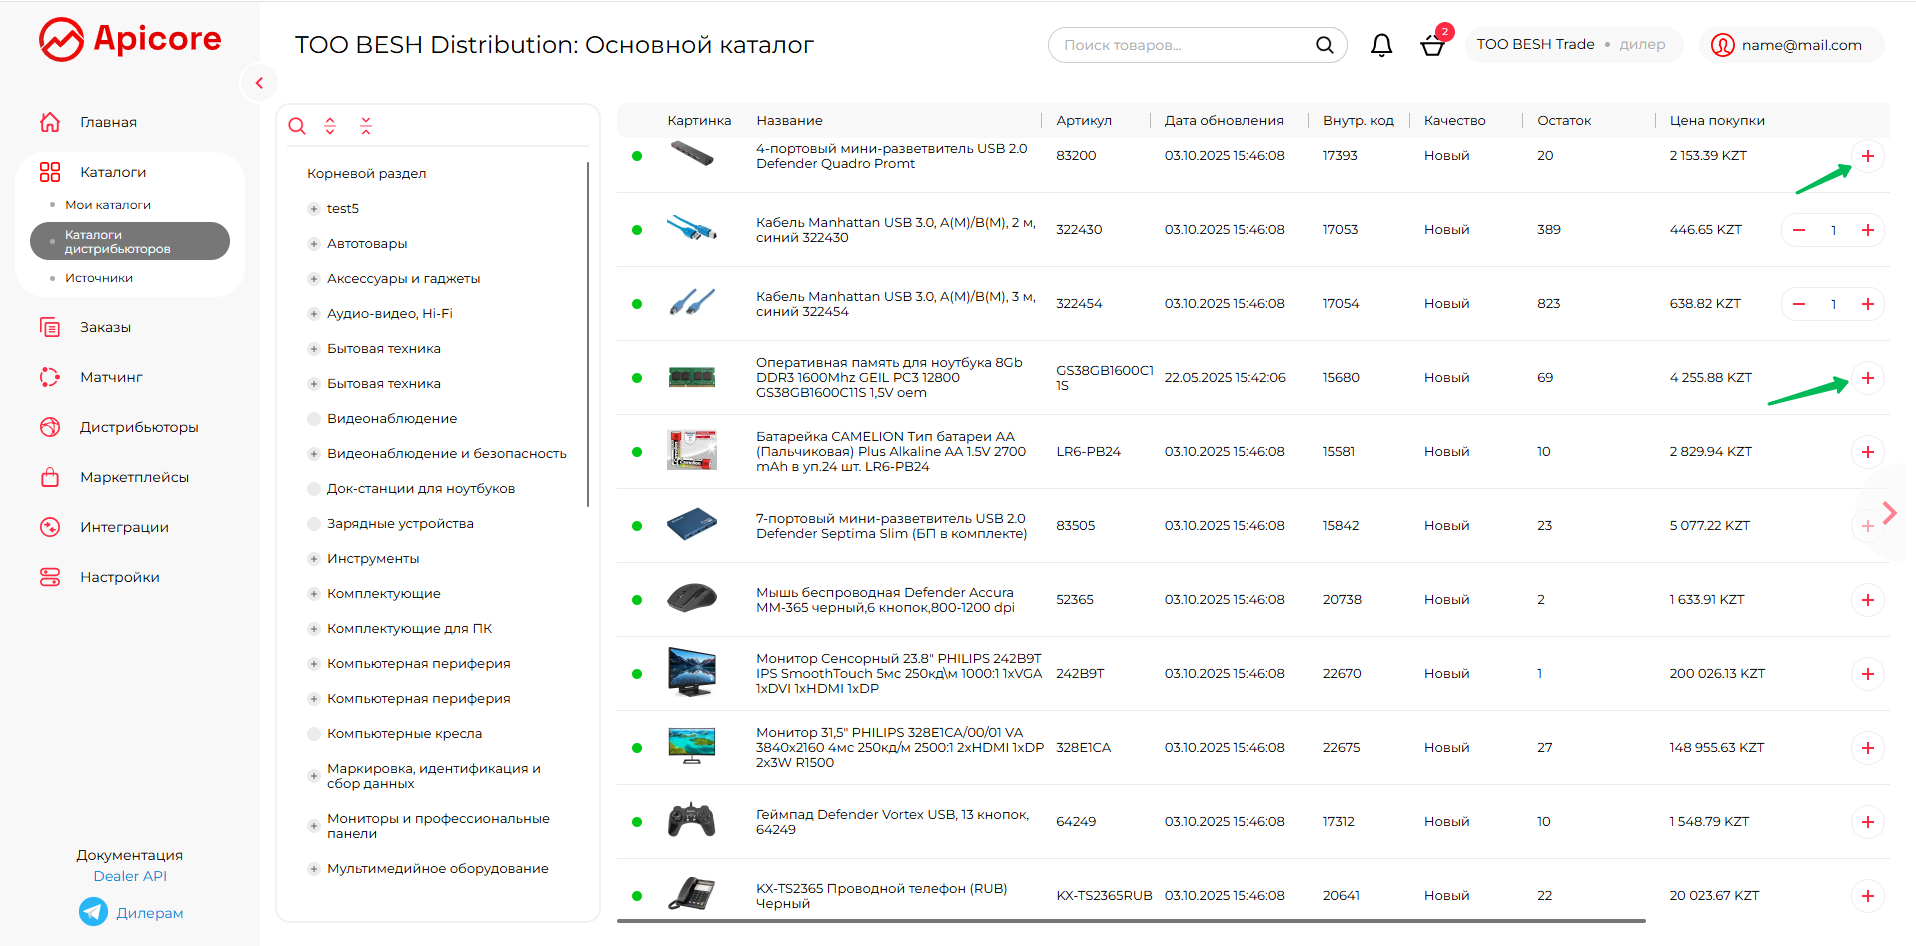Collapse all categories in tree panel
The width and height of the screenshot is (1916, 946).
[366, 126]
